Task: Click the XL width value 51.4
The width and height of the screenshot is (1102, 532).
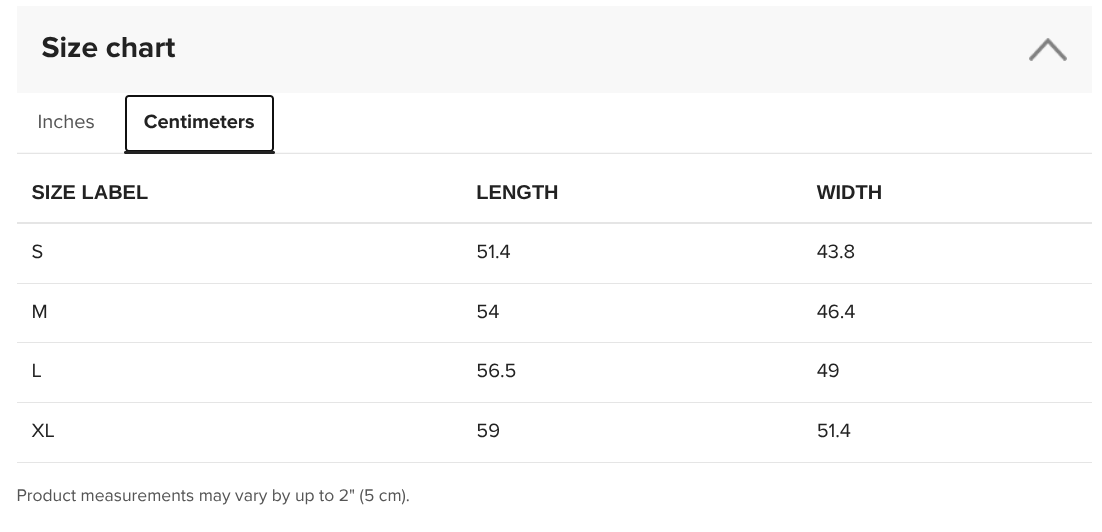Action: (x=834, y=431)
